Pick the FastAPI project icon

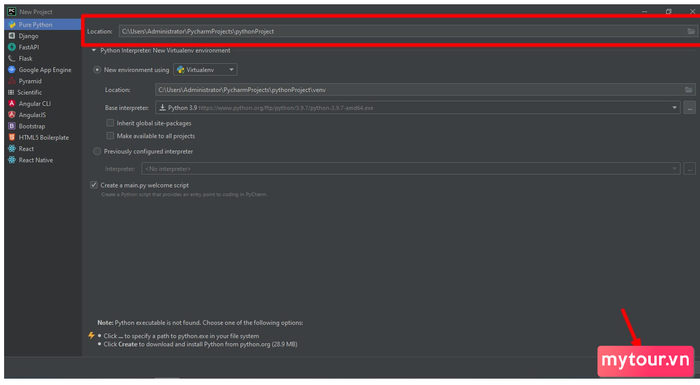tap(12, 47)
